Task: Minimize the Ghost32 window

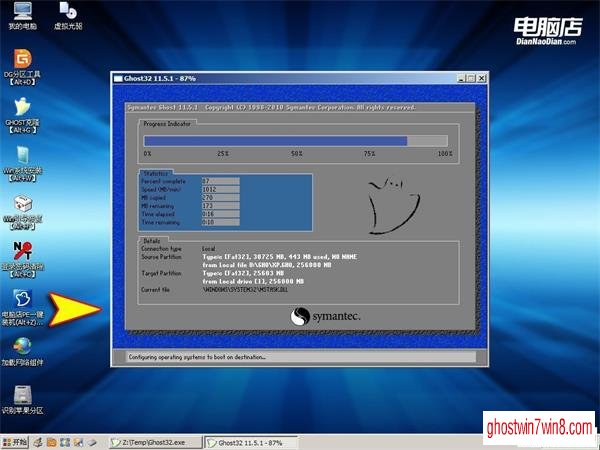Action: click(461, 78)
